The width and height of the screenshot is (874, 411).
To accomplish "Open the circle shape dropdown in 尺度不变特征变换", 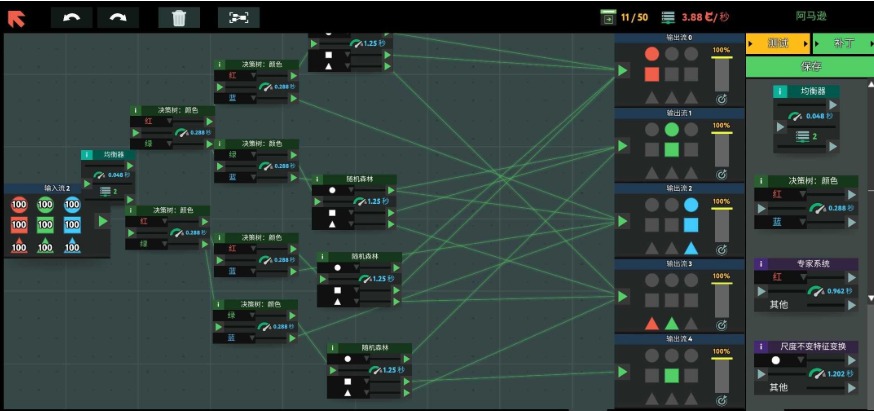I will pyautogui.click(x=786, y=359).
